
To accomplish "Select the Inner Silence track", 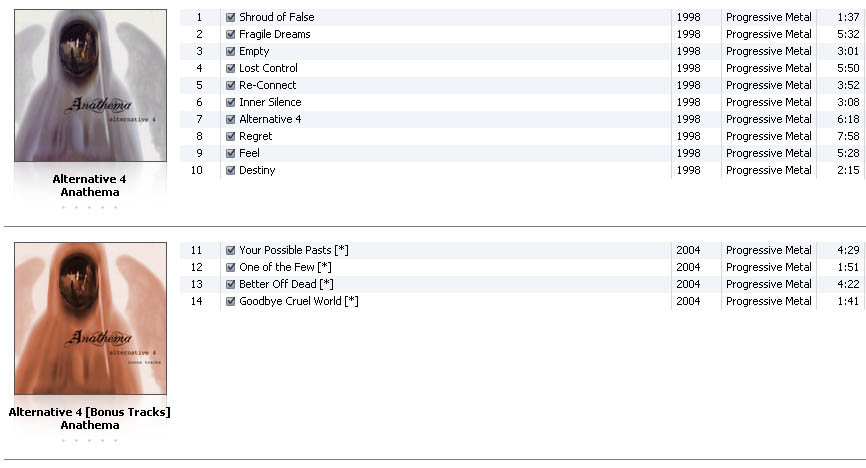I will 522,102.
